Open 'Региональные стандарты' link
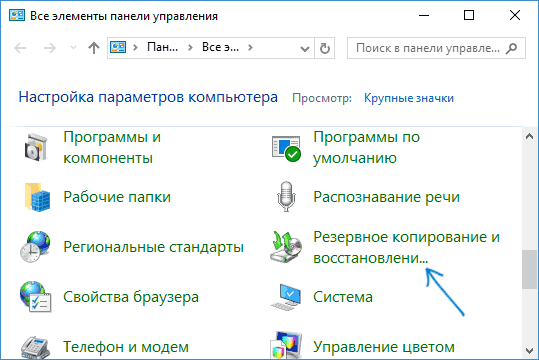 pyautogui.click(x=154, y=247)
